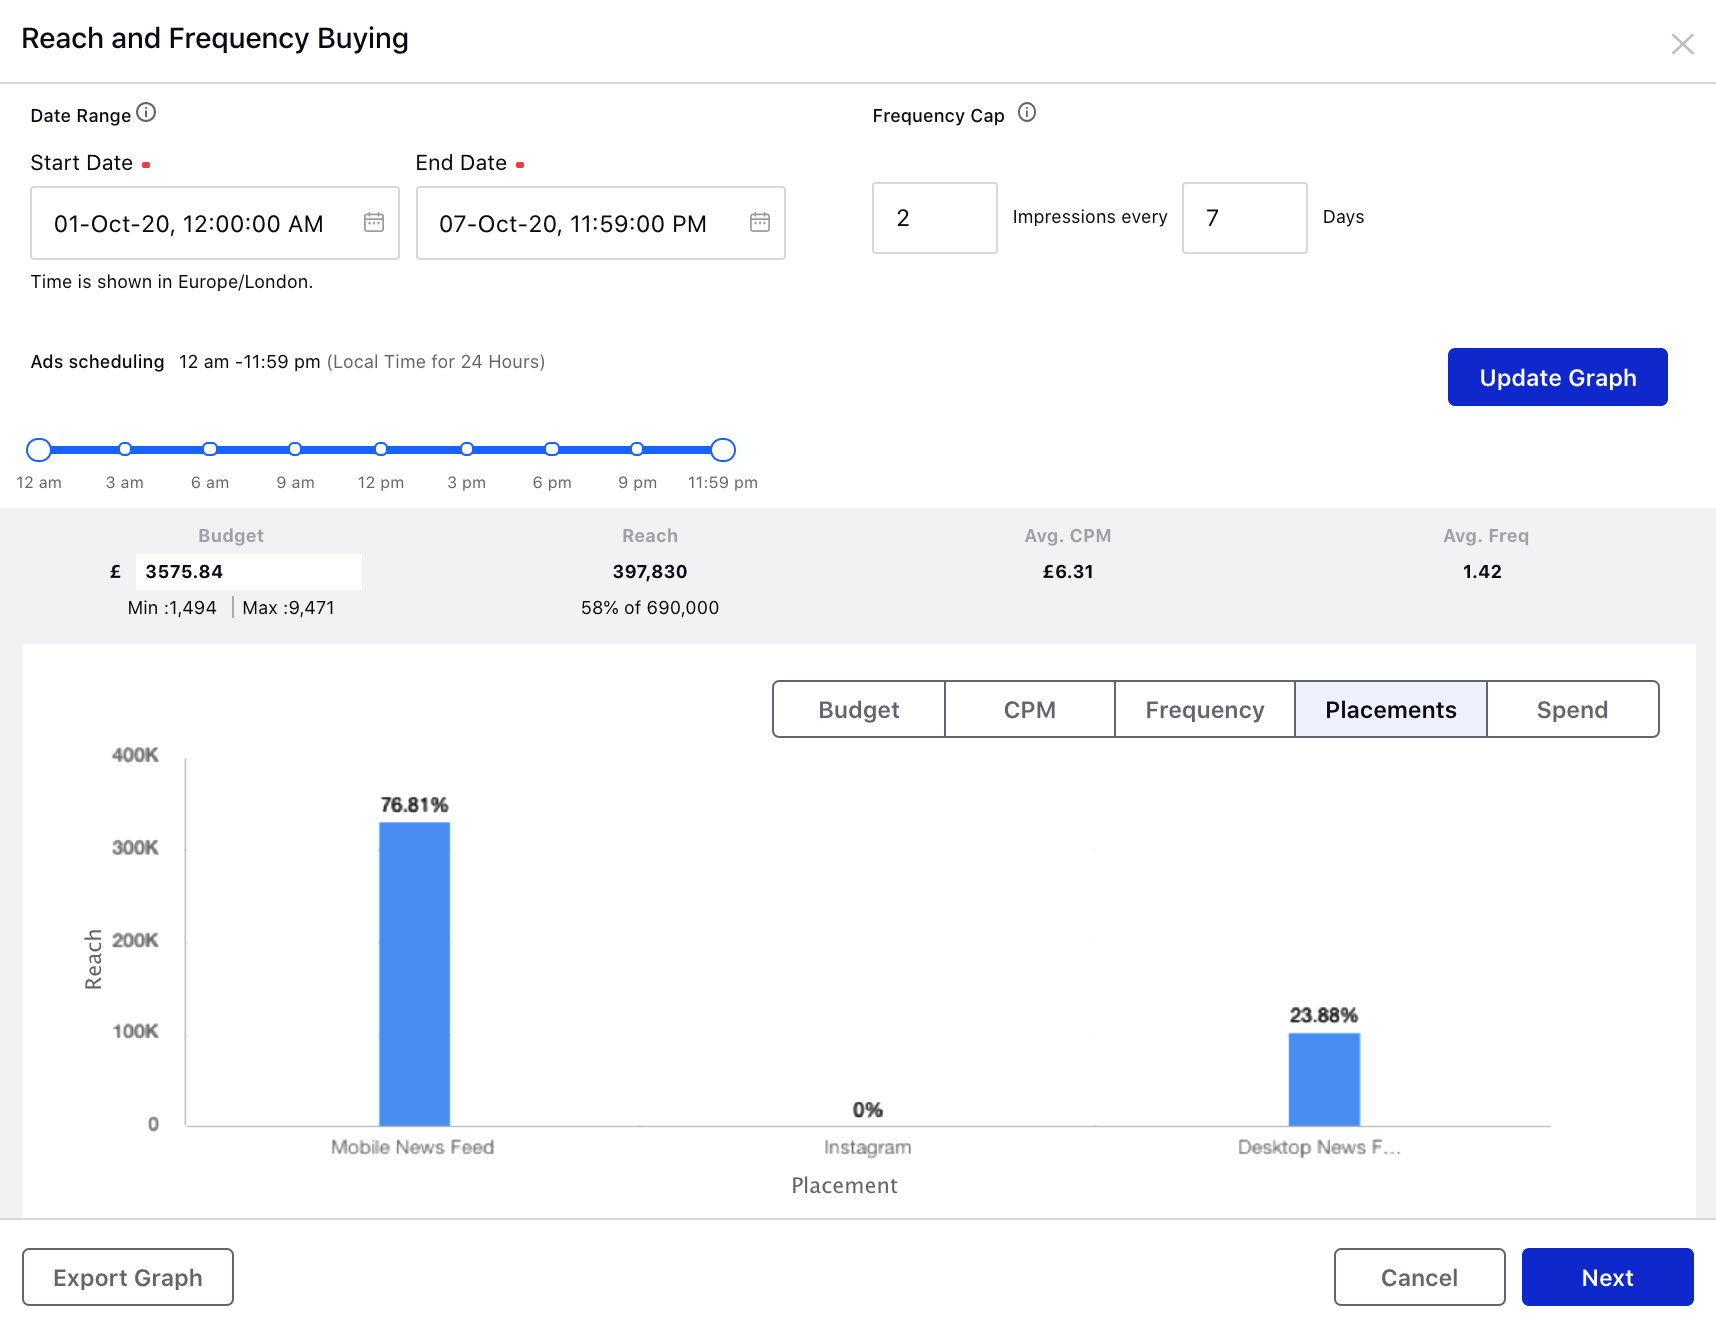Open the End Date calendar picker icon
The image size is (1716, 1328).
click(759, 222)
